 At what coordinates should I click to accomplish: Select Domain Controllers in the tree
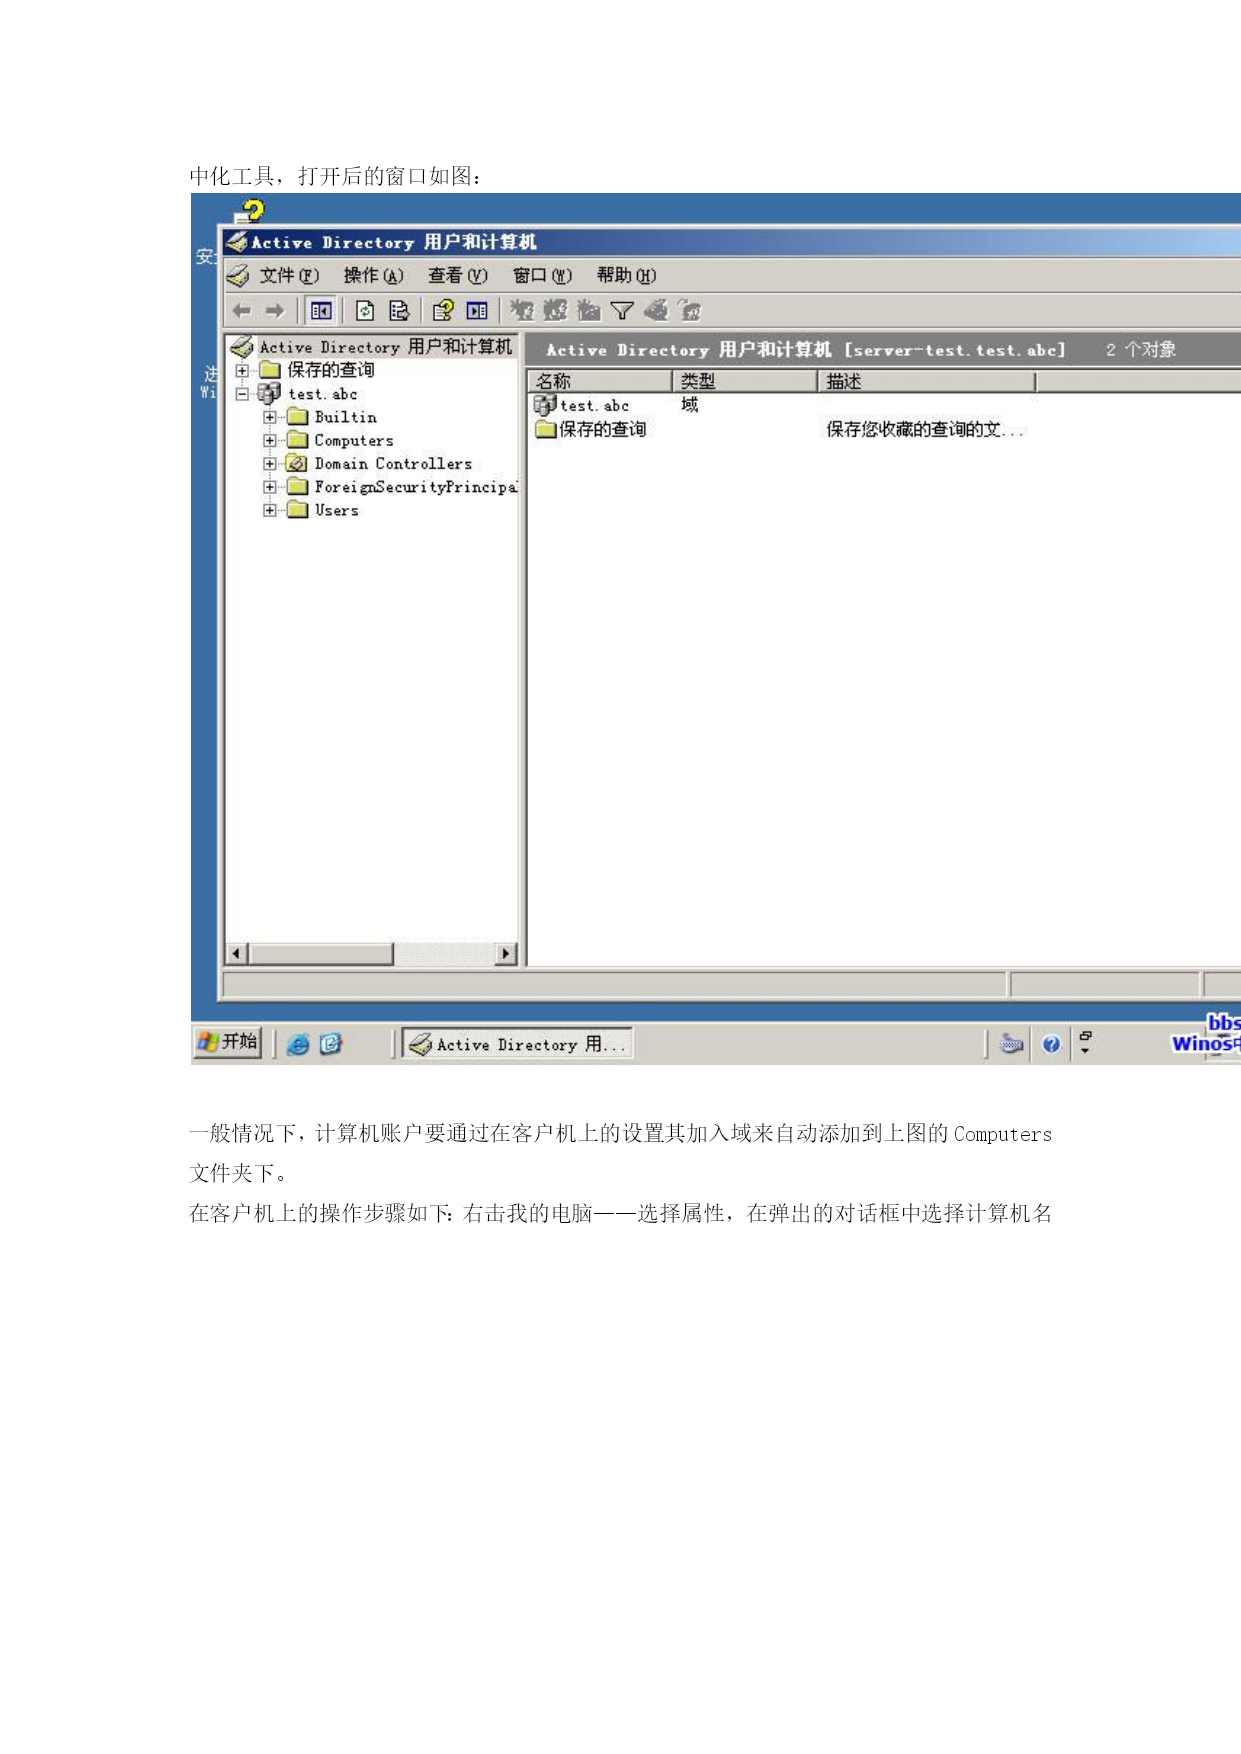click(393, 464)
